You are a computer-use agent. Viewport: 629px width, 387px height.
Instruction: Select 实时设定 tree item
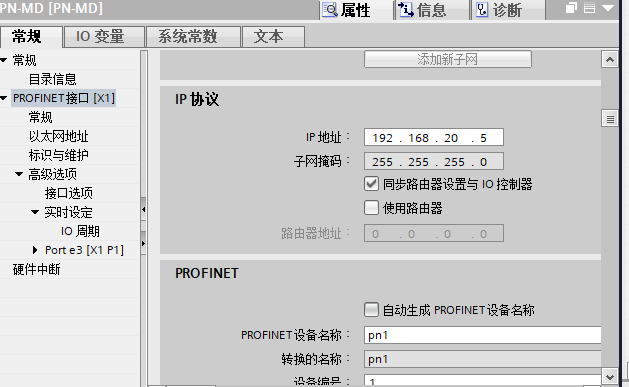pos(69,212)
